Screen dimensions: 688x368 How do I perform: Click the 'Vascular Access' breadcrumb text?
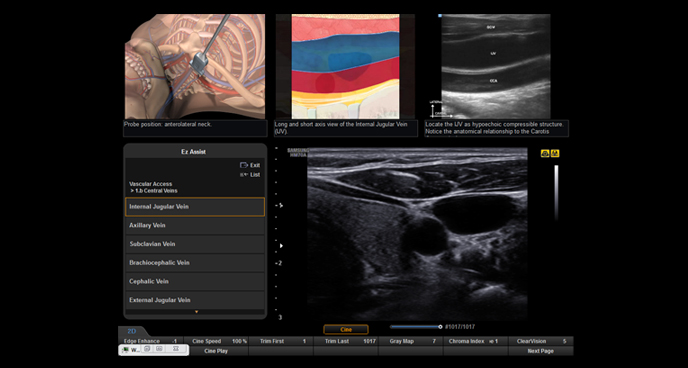(150, 184)
